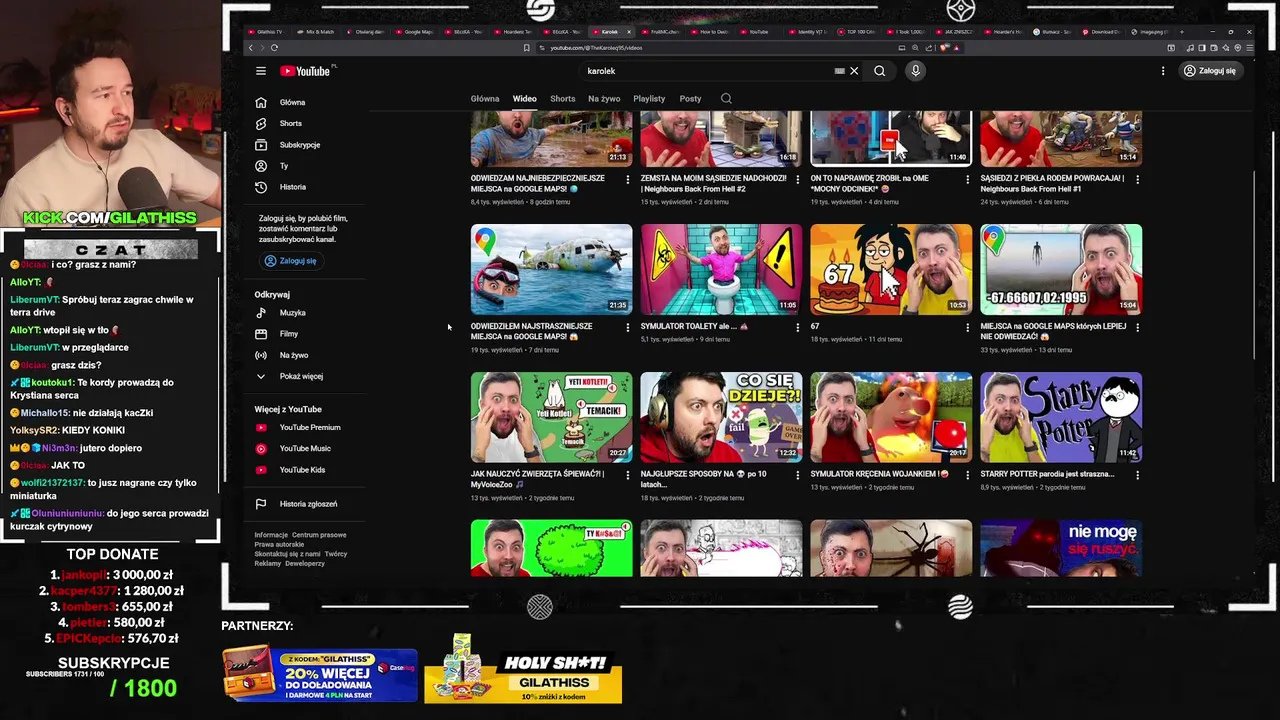Open the CO SIĘ DZIEJE thumbnail
This screenshot has height=720, width=1280.
pyautogui.click(x=721, y=417)
